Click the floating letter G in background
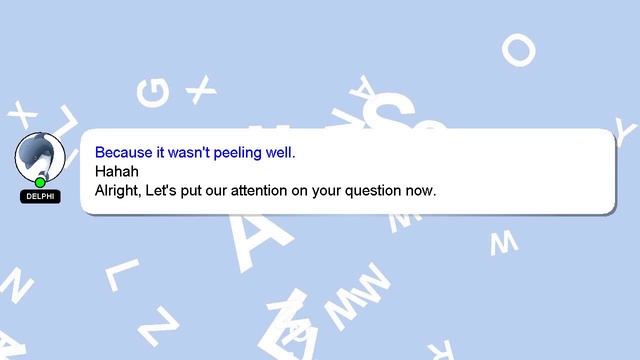The width and height of the screenshot is (640, 360). click(153, 93)
